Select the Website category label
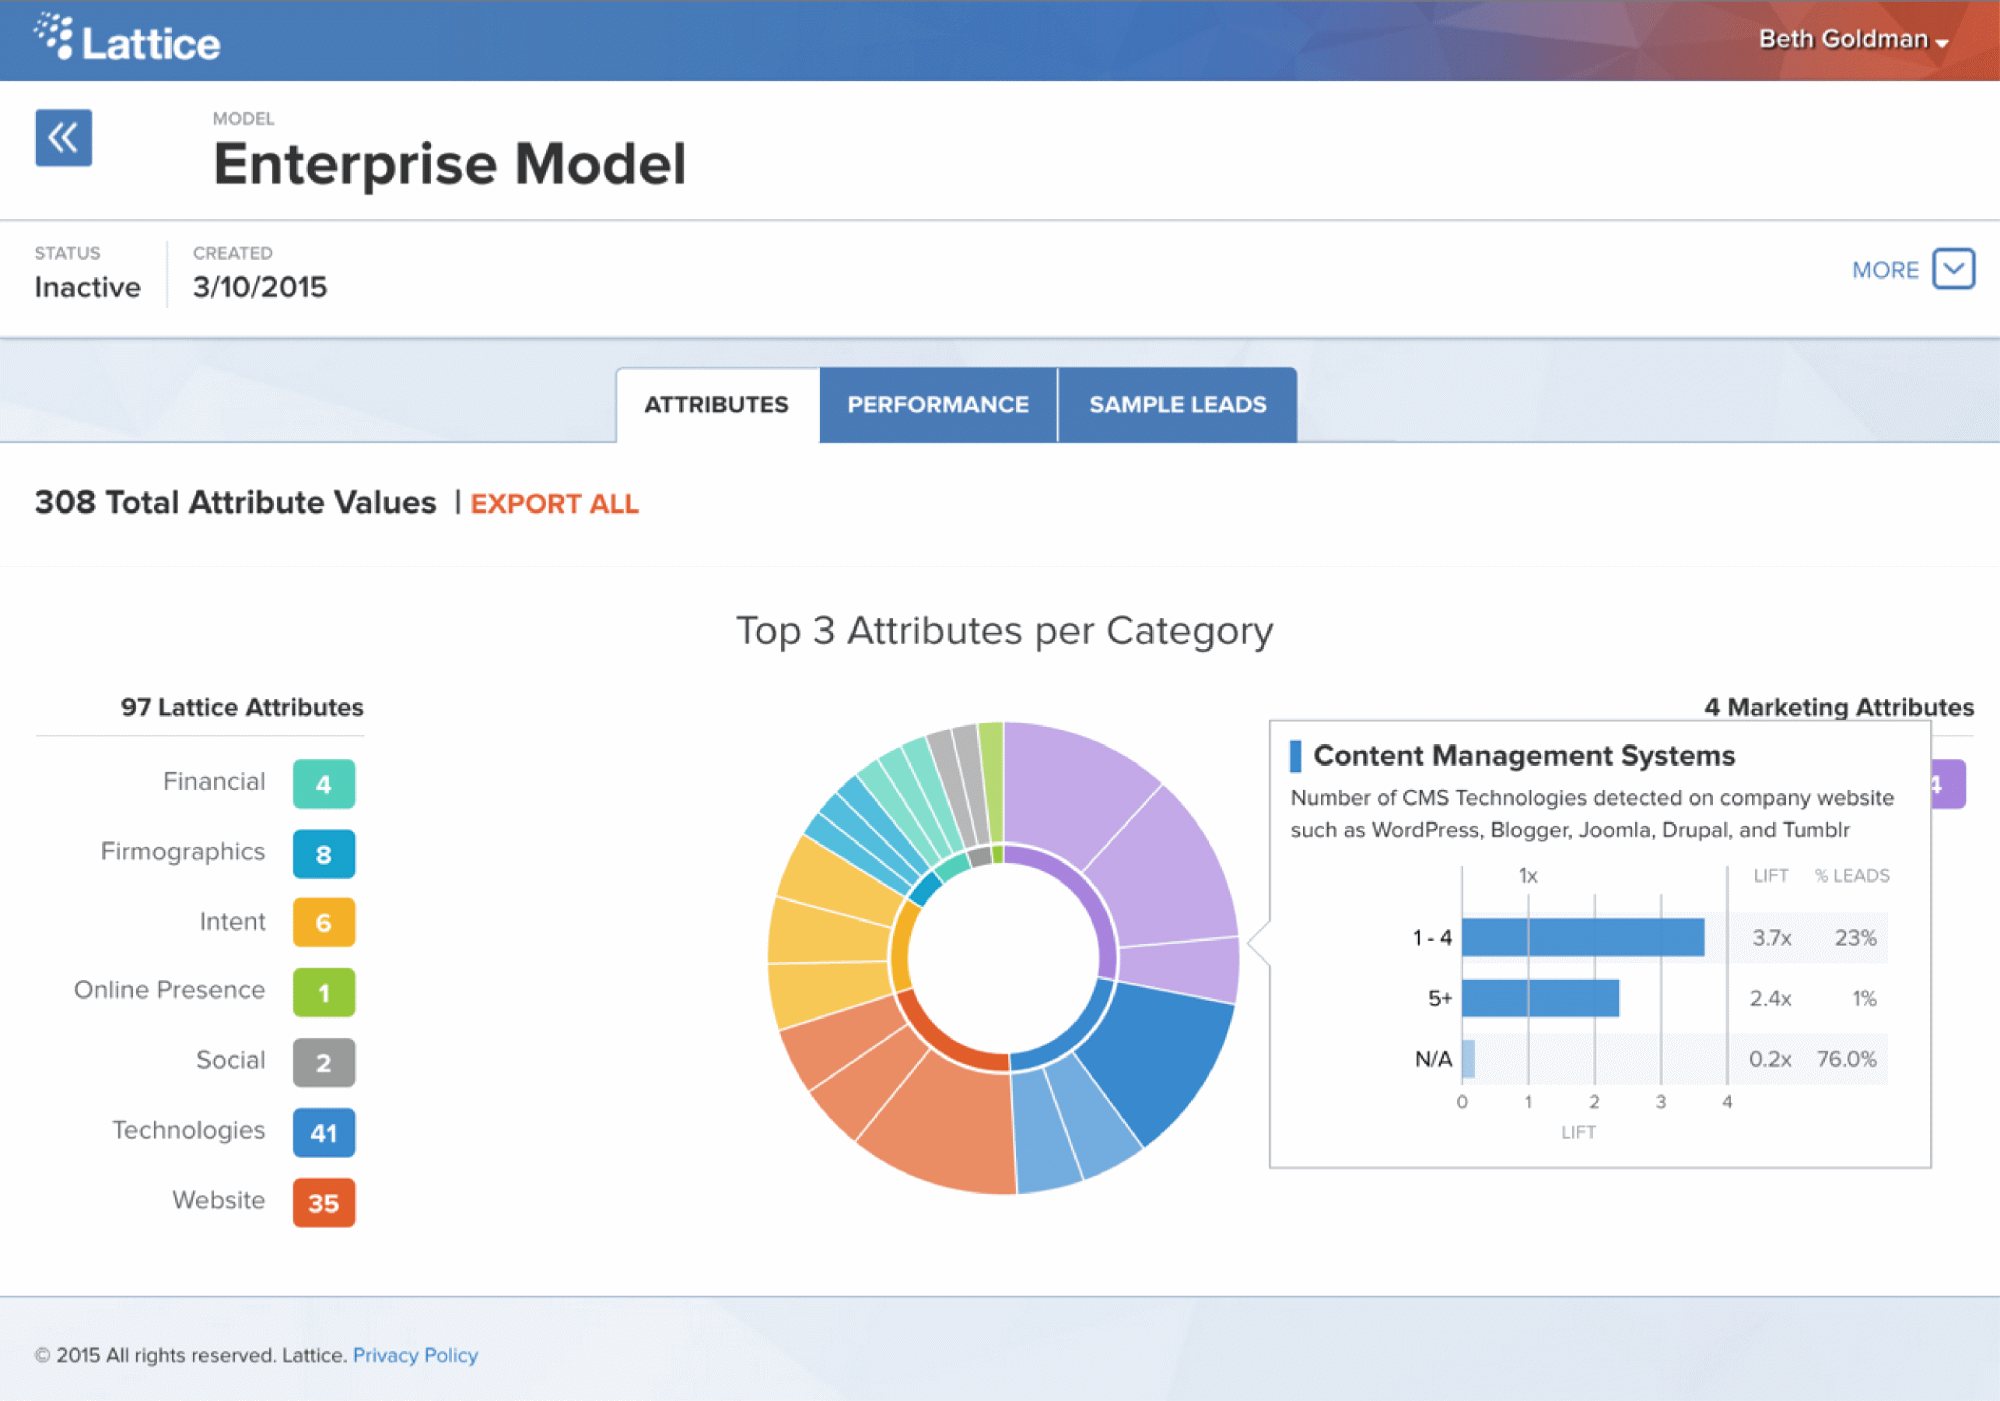 (x=219, y=1200)
